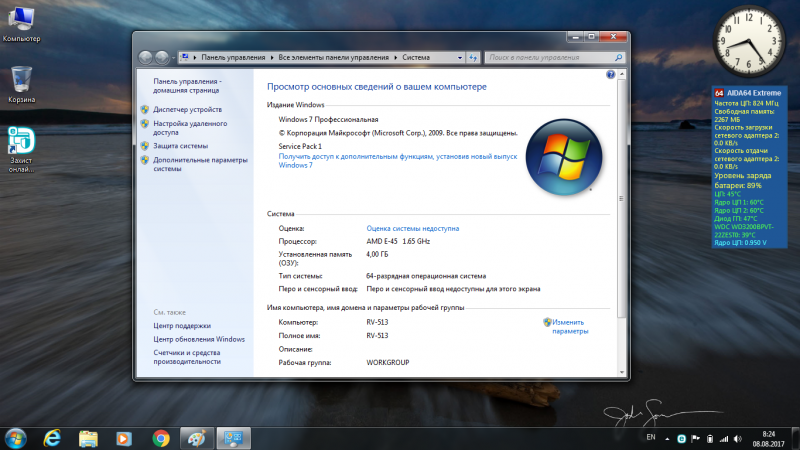Click the Start button orb
The height and width of the screenshot is (450, 800).
[x=15, y=437]
